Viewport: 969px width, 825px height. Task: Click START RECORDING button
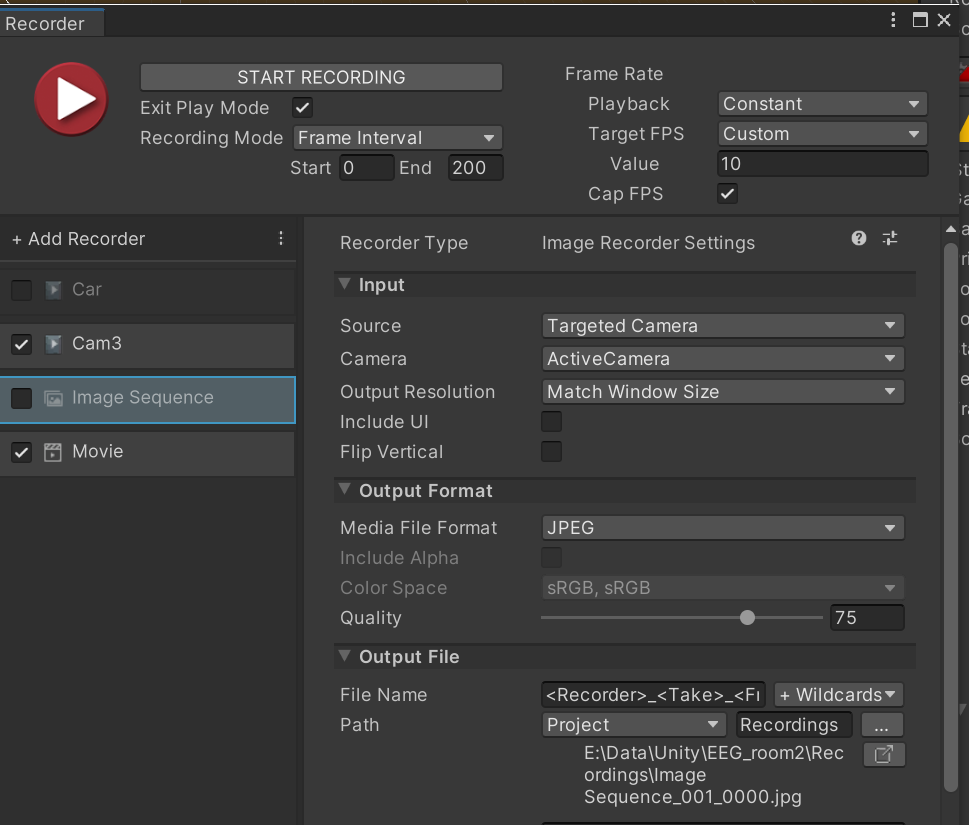point(321,77)
